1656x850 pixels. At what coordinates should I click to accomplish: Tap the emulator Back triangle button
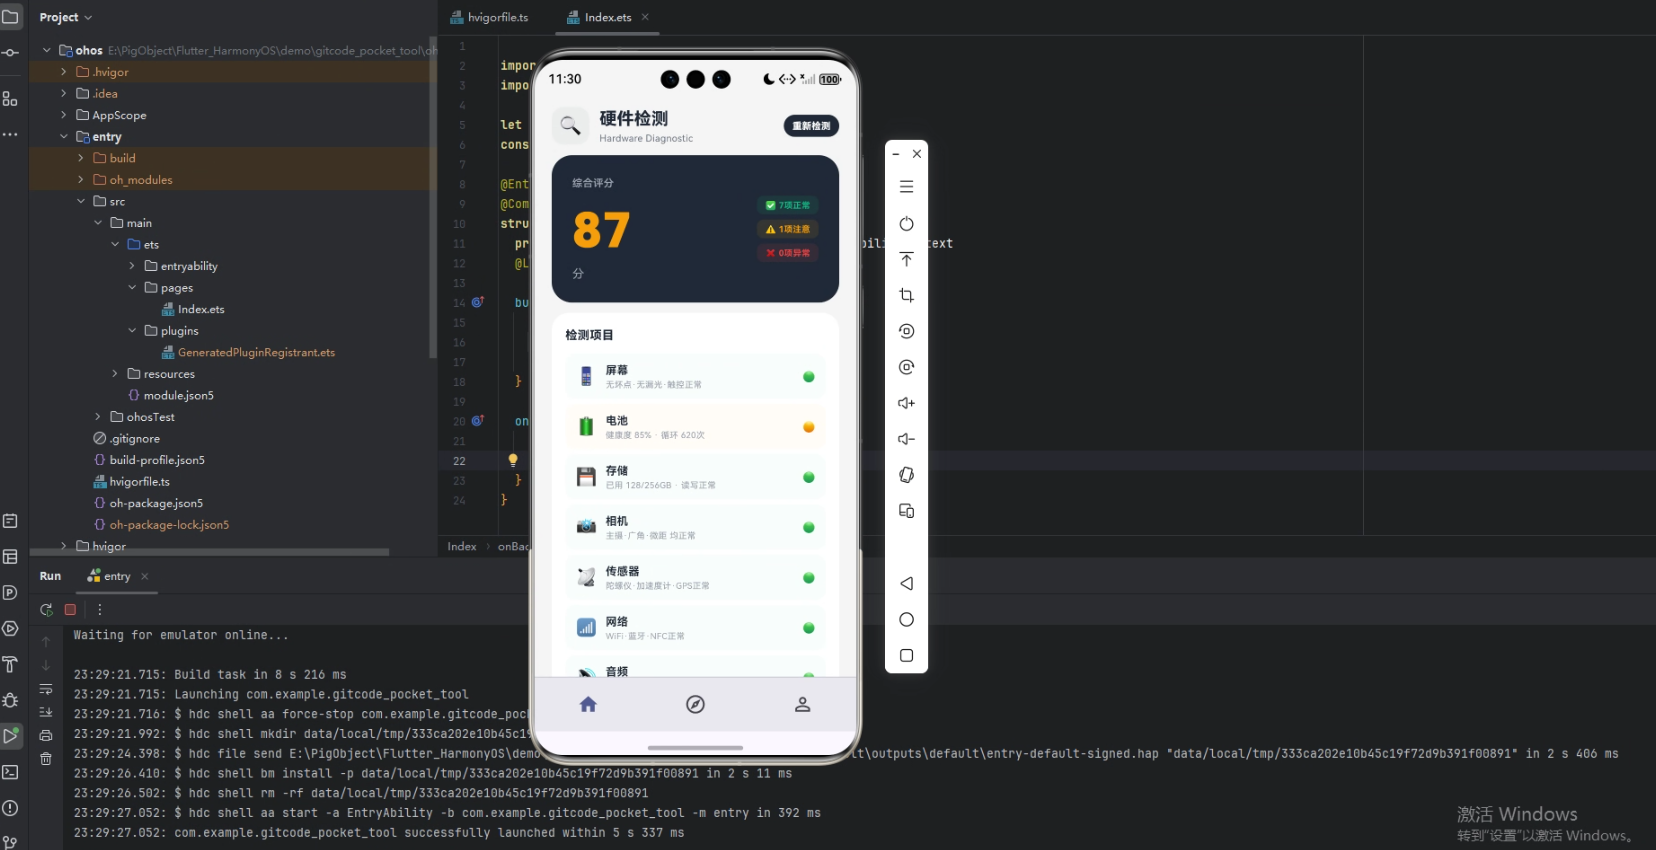pos(906,583)
